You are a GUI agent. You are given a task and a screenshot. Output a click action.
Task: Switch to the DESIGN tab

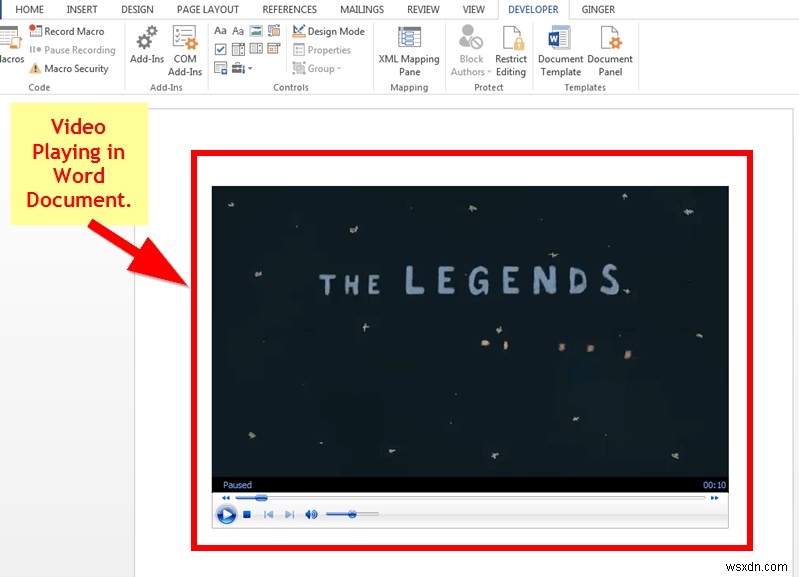pyautogui.click(x=137, y=9)
